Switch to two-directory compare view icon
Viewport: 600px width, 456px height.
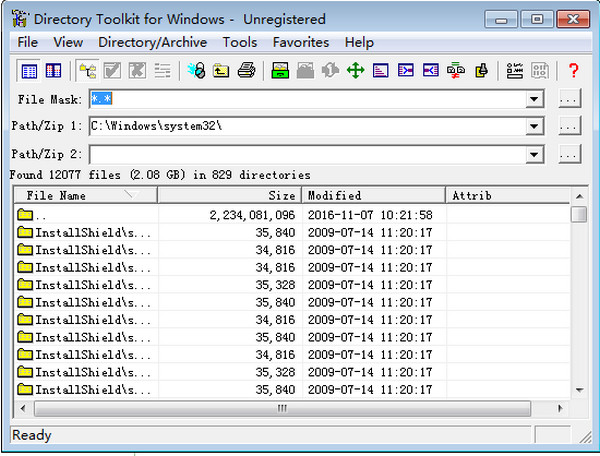[x=53, y=71]
